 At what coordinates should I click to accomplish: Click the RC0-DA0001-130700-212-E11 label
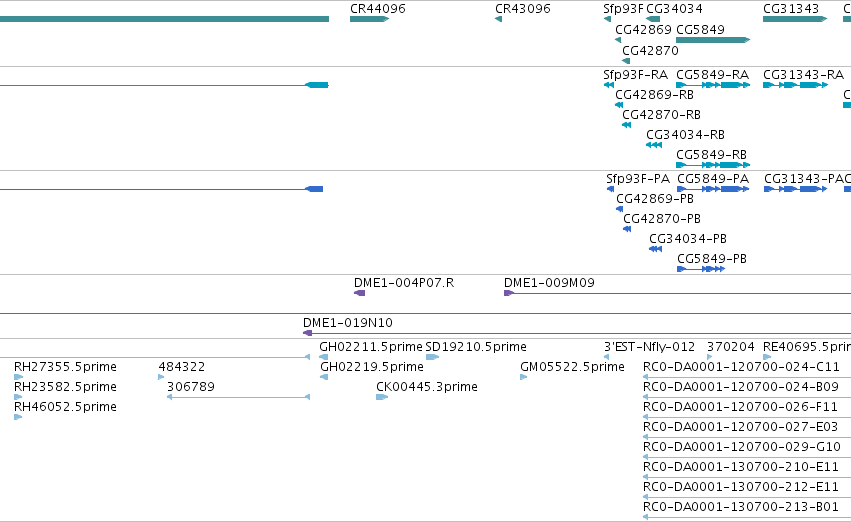click(741, 487)
